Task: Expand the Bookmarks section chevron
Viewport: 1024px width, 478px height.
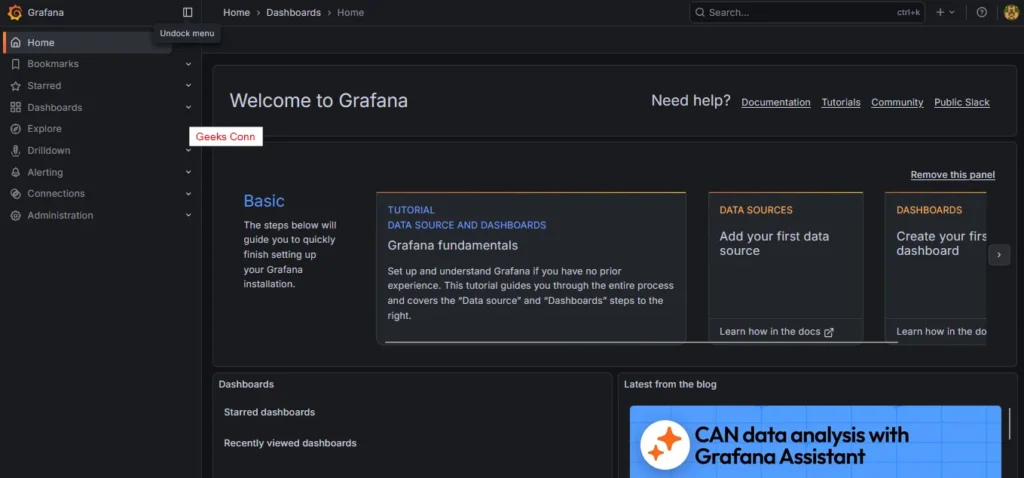Action: click(x=188, y=64)
